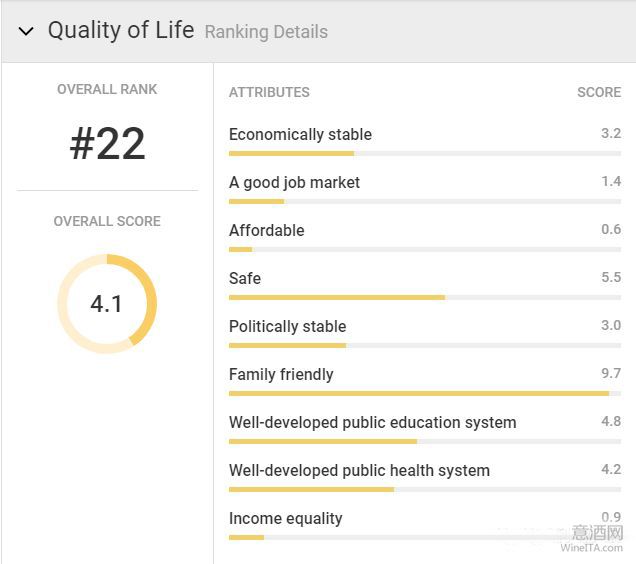Collapse the Quality of Life section chevron
This screenshot has width=636, height=564.
[x=26, y=31]
